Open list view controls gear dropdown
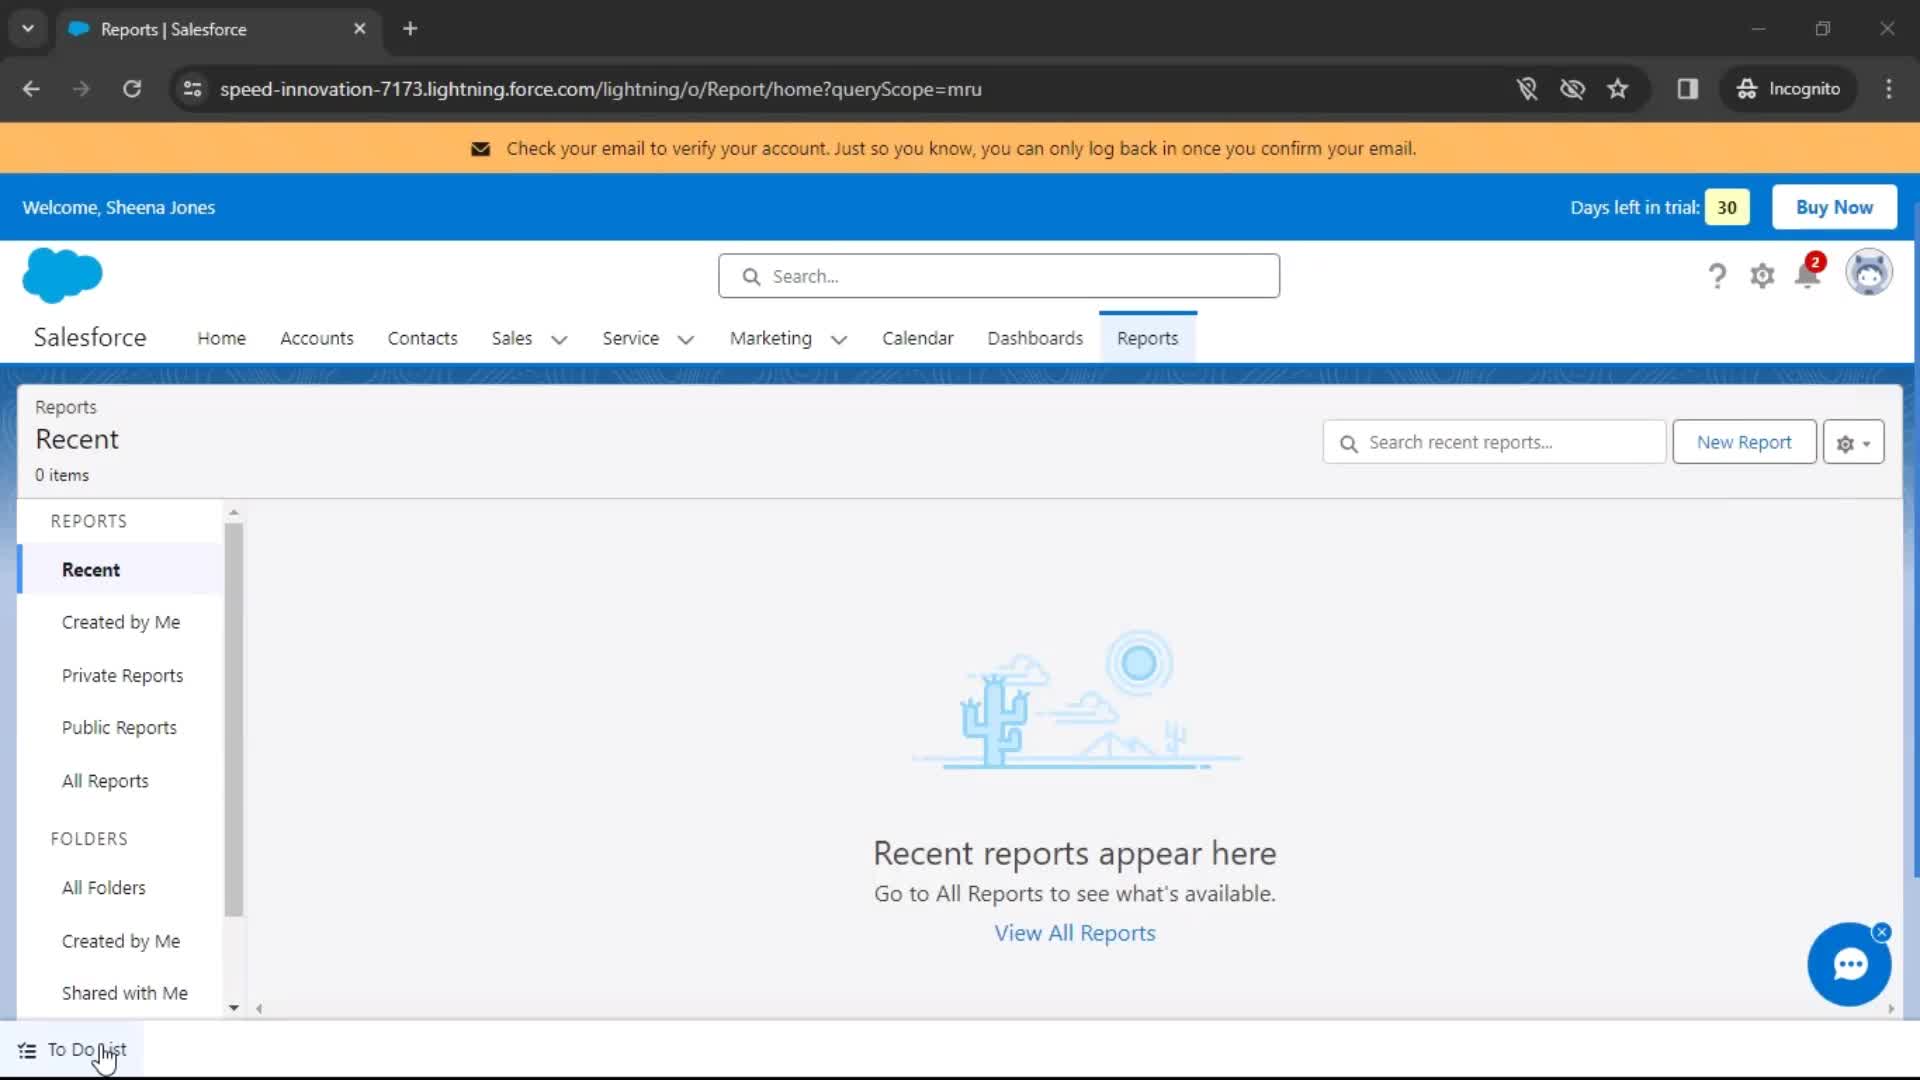The width and height of the screenshot is (1920, 1080). pyautogui.click(x=1853, y=442)
